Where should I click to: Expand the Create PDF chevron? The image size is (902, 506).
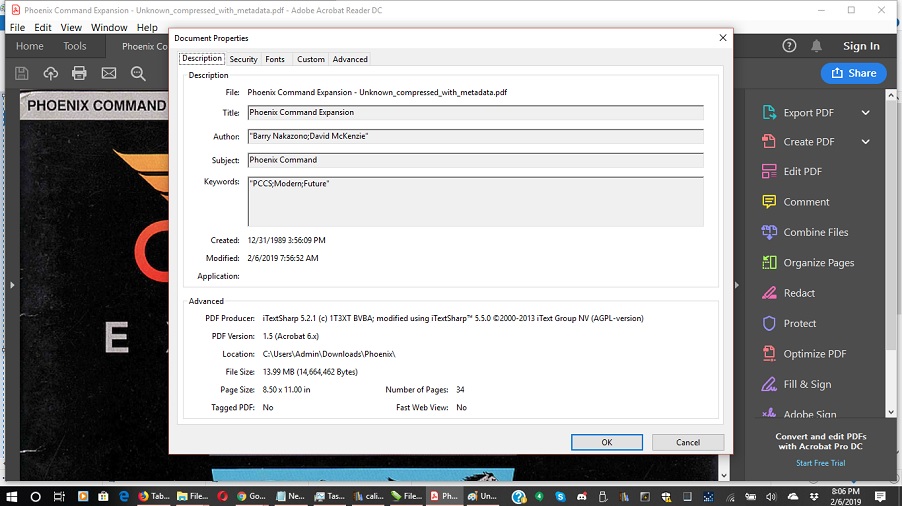click(866, 141)
